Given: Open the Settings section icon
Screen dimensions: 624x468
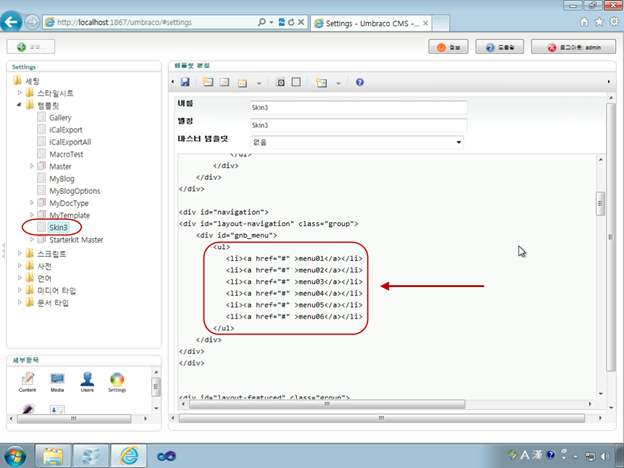Looking at the screenshot, I should 117,382.
